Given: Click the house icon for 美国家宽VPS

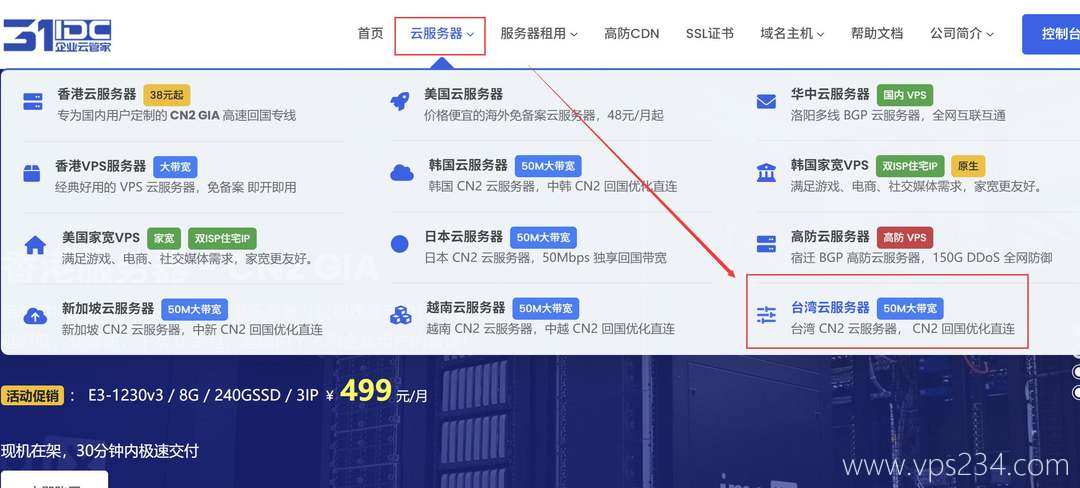Looking at the screenshot, I should [x=35, y=245].
